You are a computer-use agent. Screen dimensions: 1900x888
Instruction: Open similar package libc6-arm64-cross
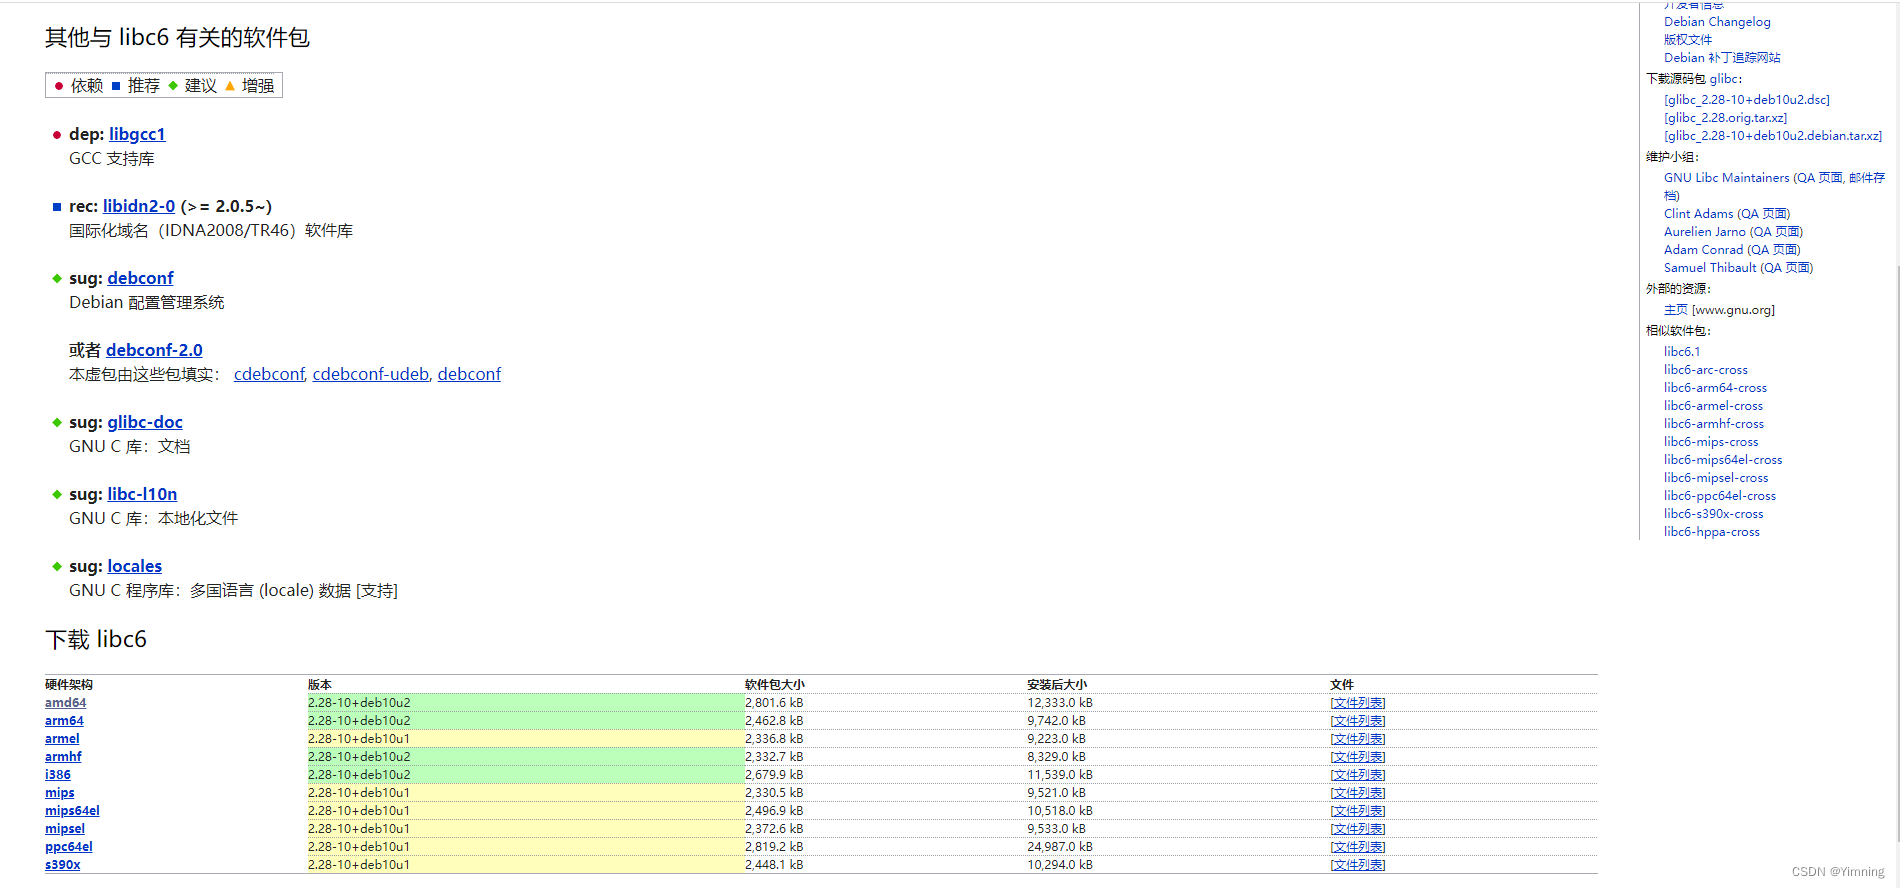click(1715, 388)
